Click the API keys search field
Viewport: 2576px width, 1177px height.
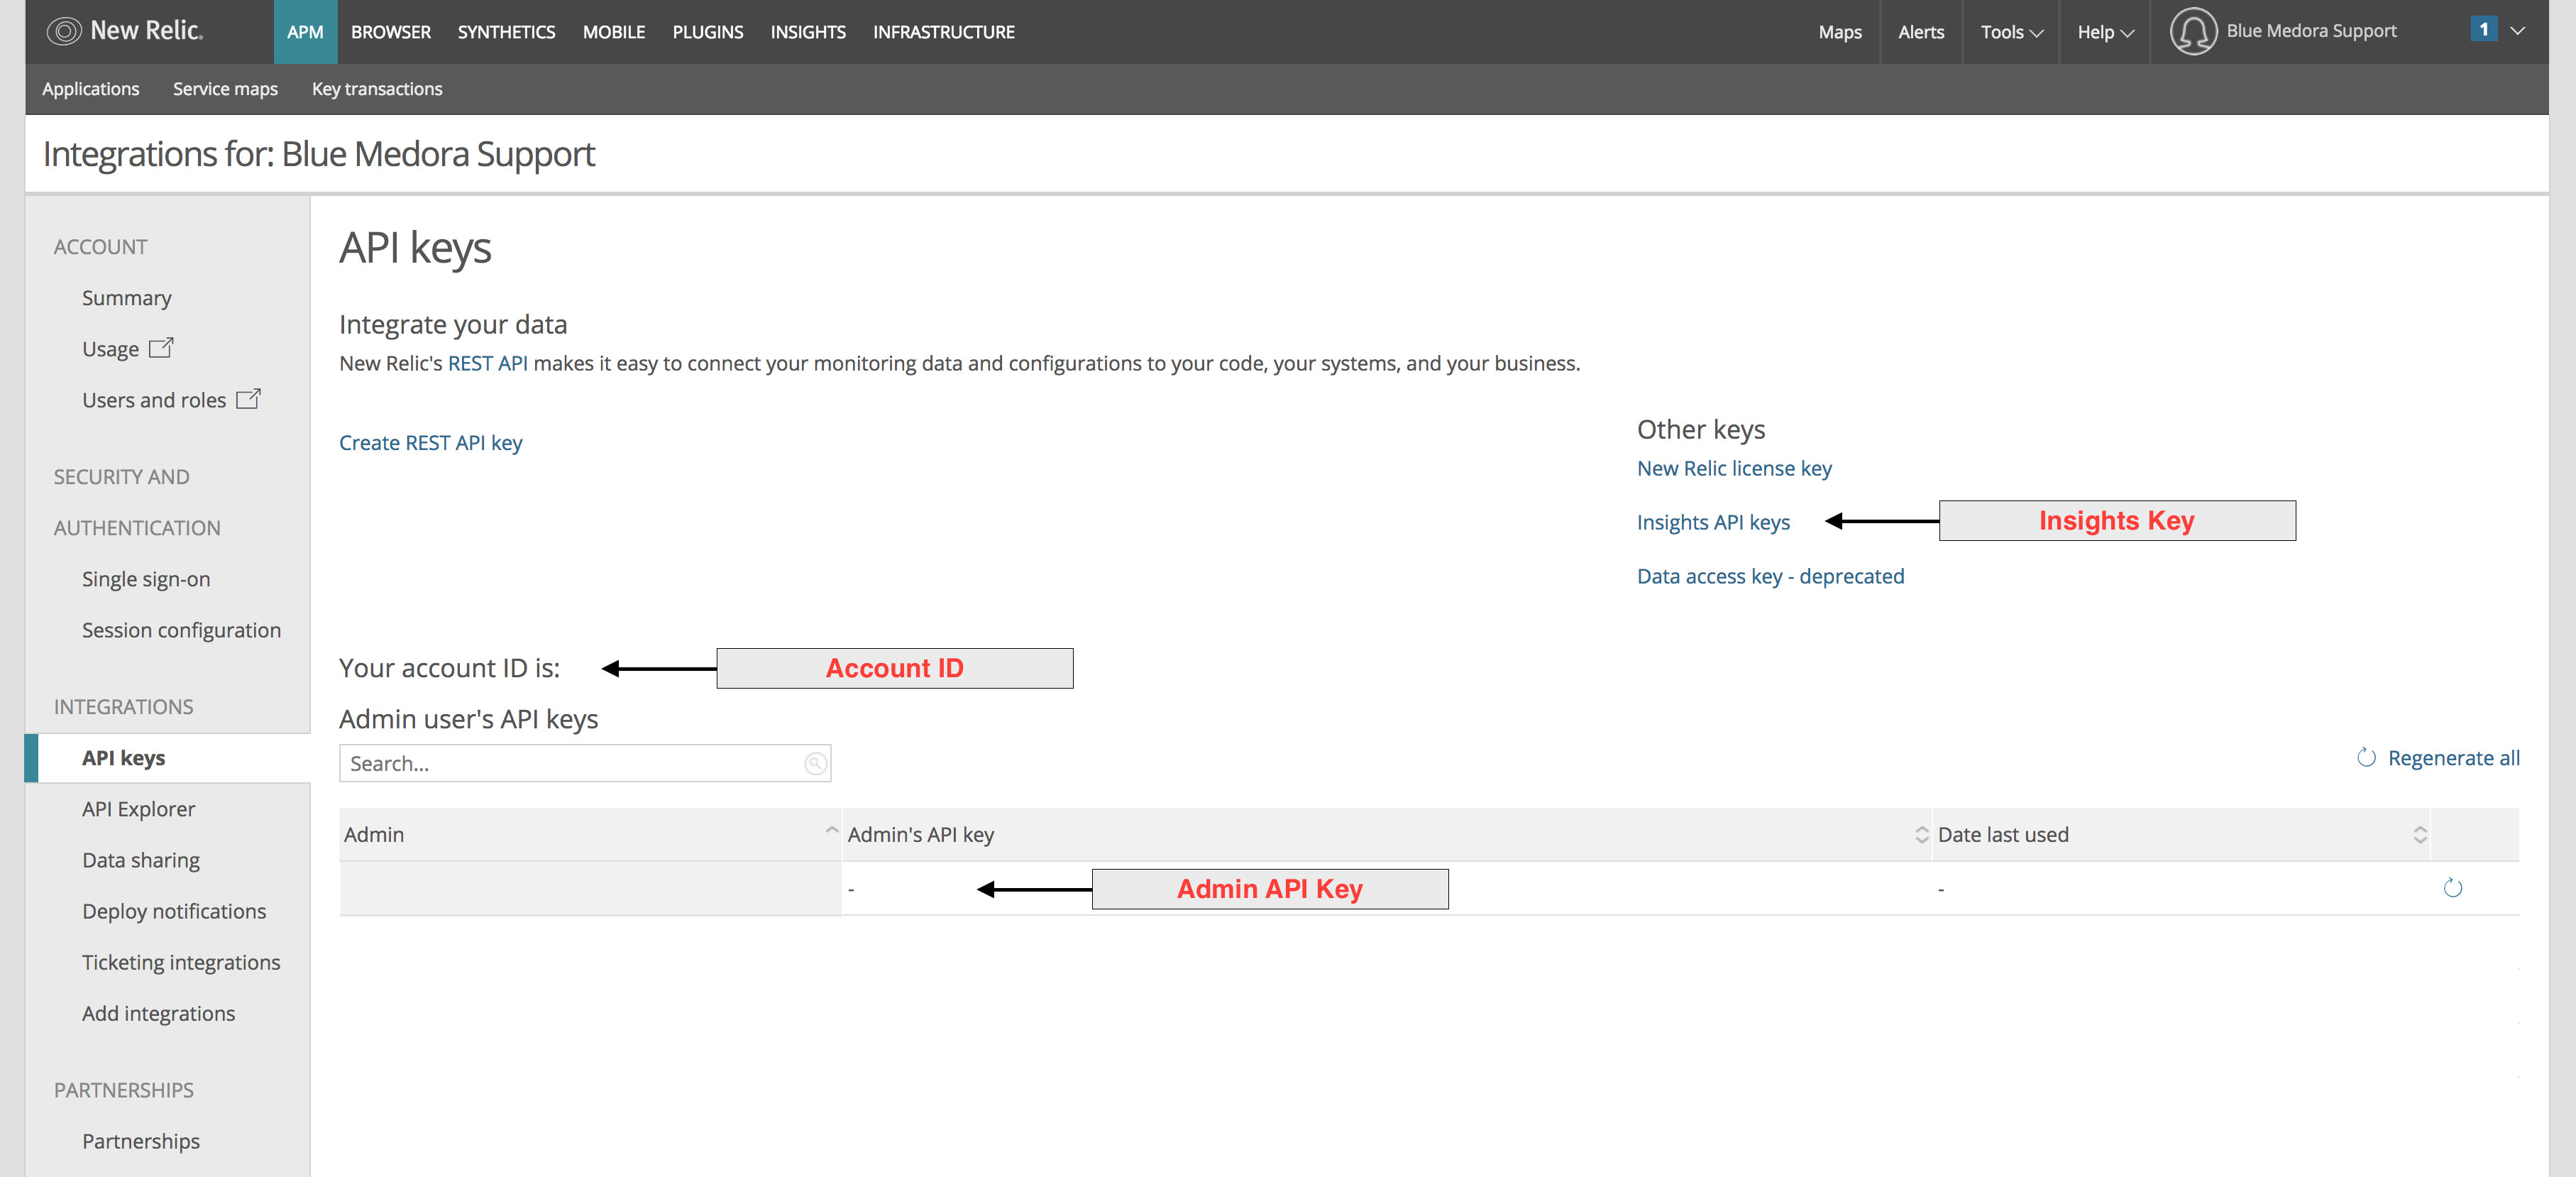(x=570, y=764)
